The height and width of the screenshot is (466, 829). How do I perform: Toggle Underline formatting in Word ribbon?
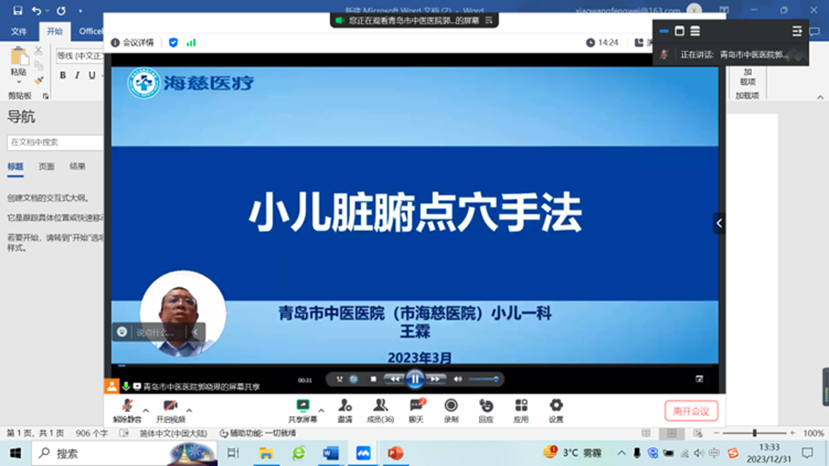(x=92, y=75)
